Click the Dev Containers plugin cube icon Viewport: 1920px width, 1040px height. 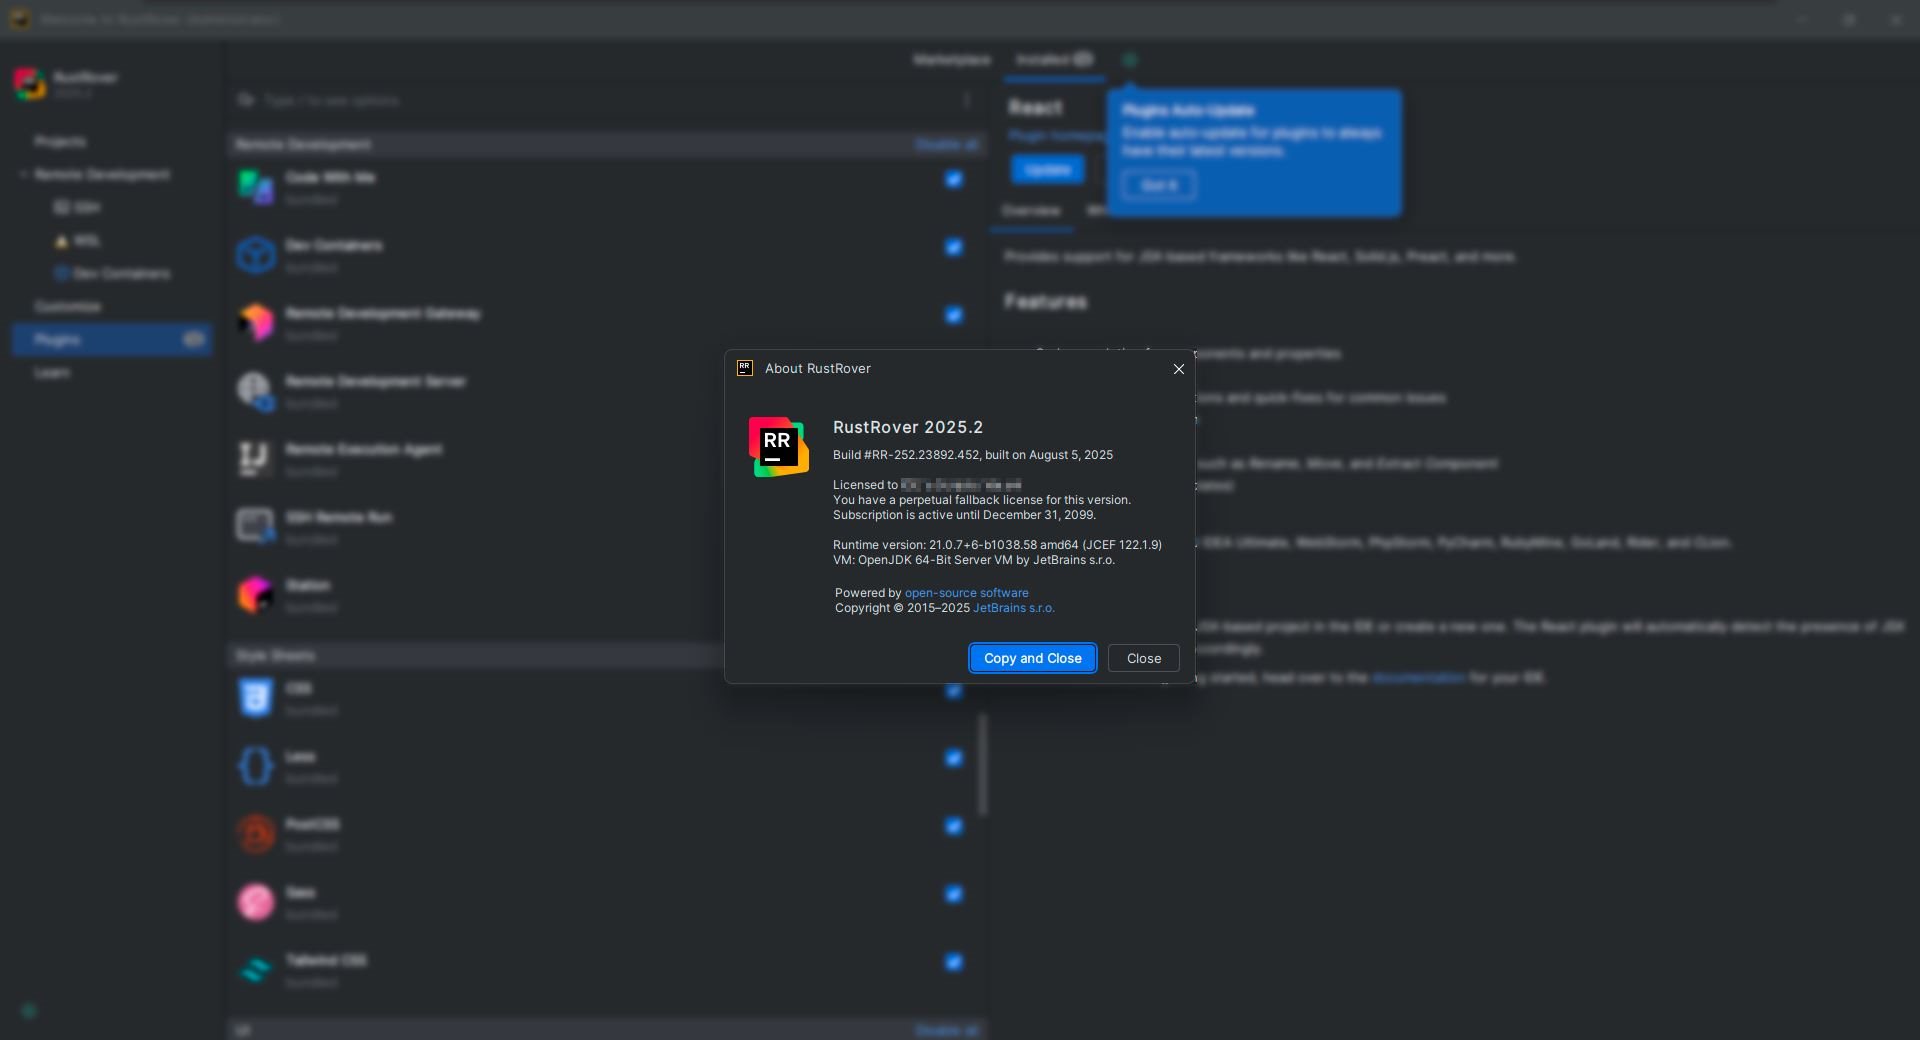255,255
